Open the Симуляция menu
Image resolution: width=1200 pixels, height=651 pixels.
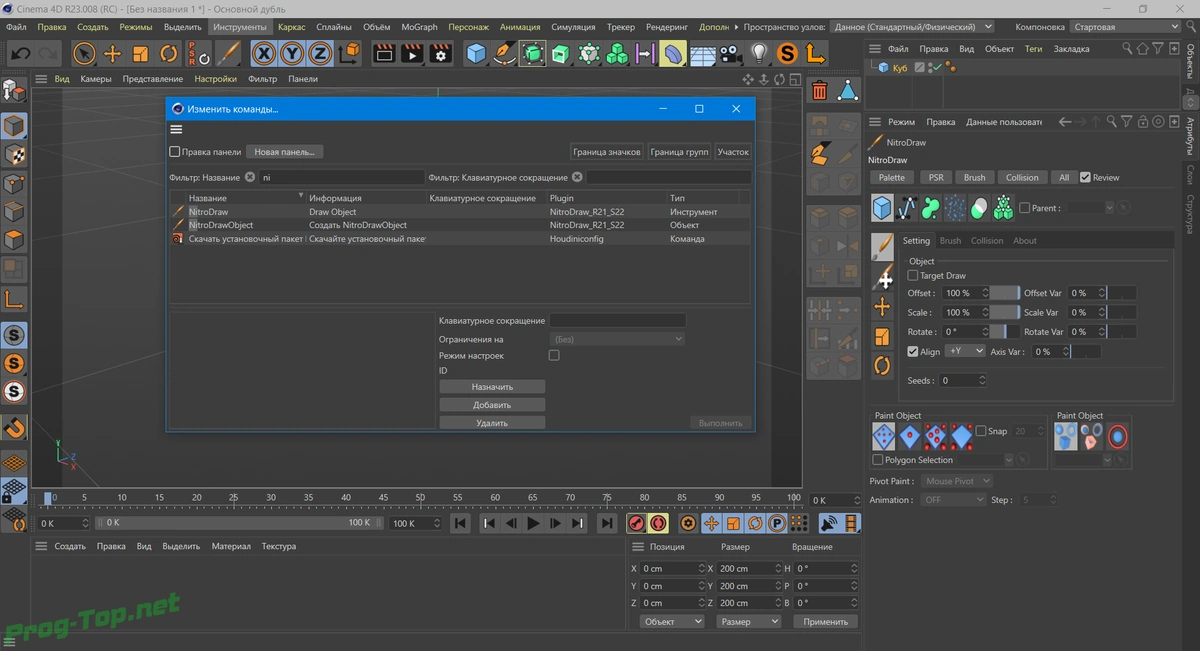click(573, 27)
